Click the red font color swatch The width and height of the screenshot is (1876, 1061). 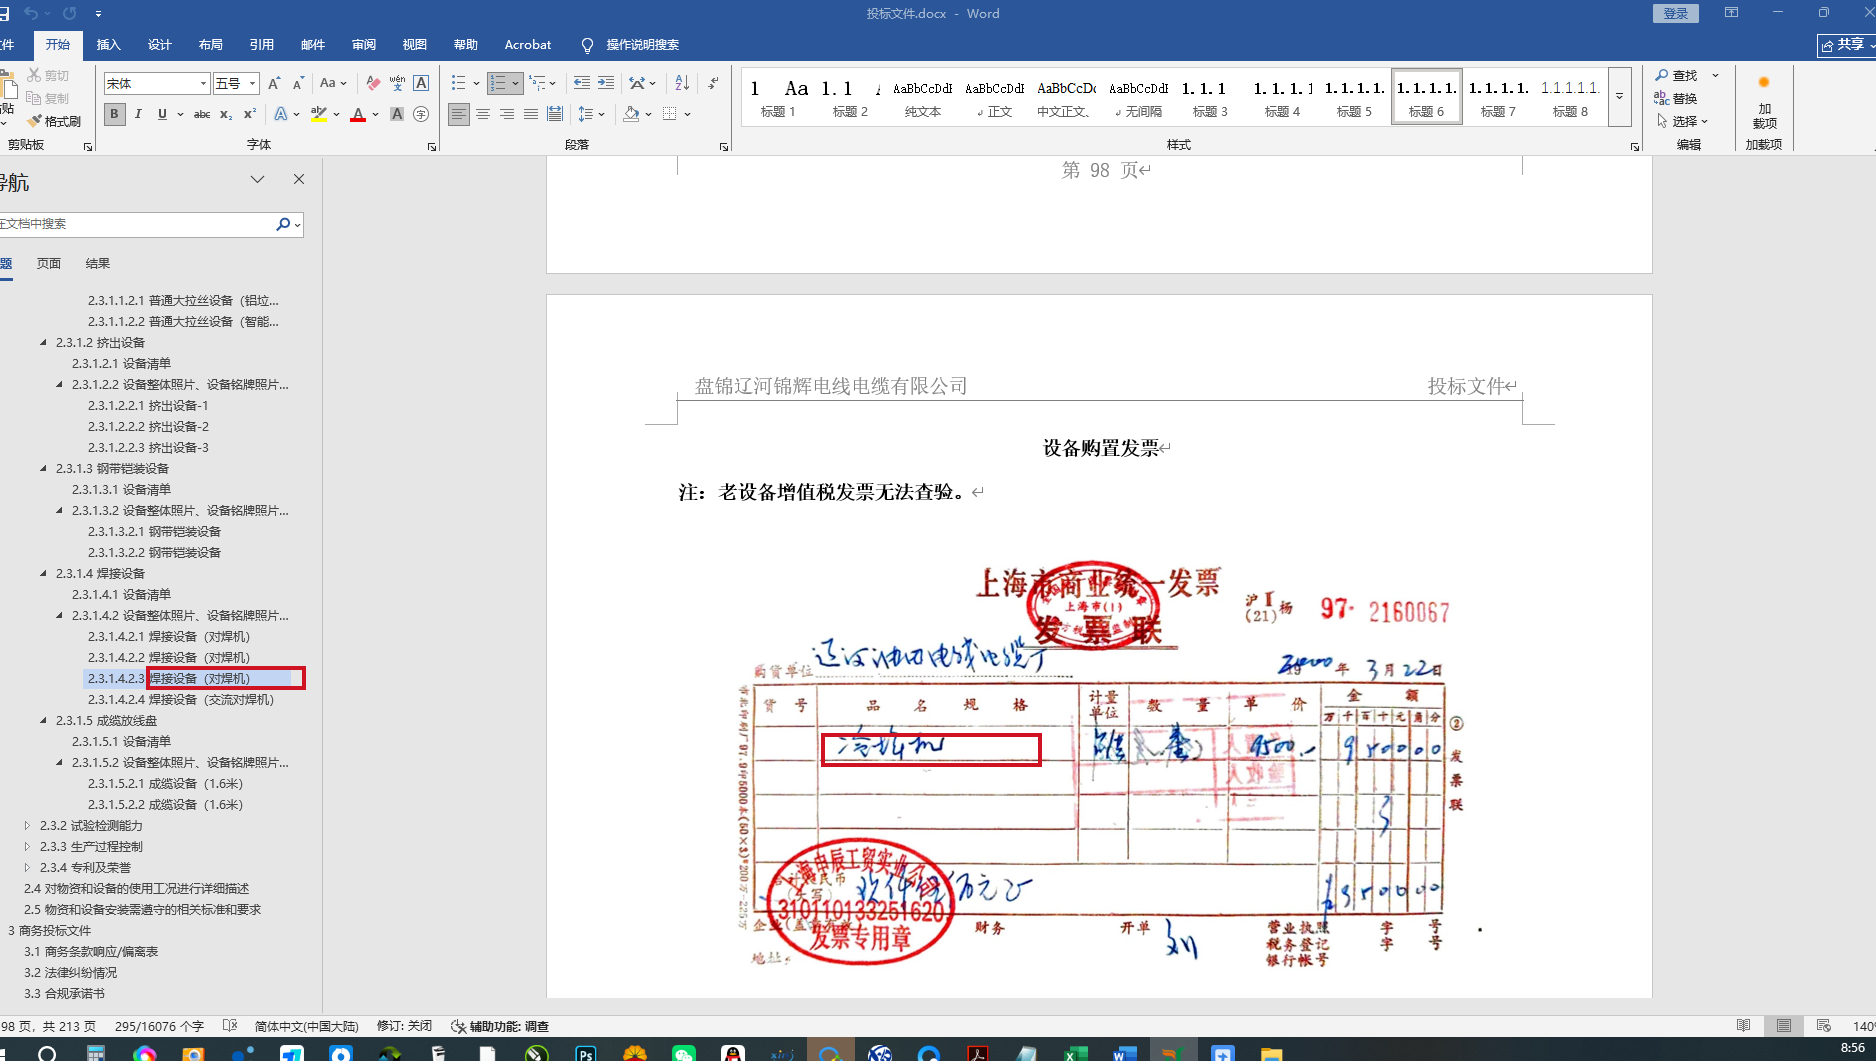click(358, 114)
